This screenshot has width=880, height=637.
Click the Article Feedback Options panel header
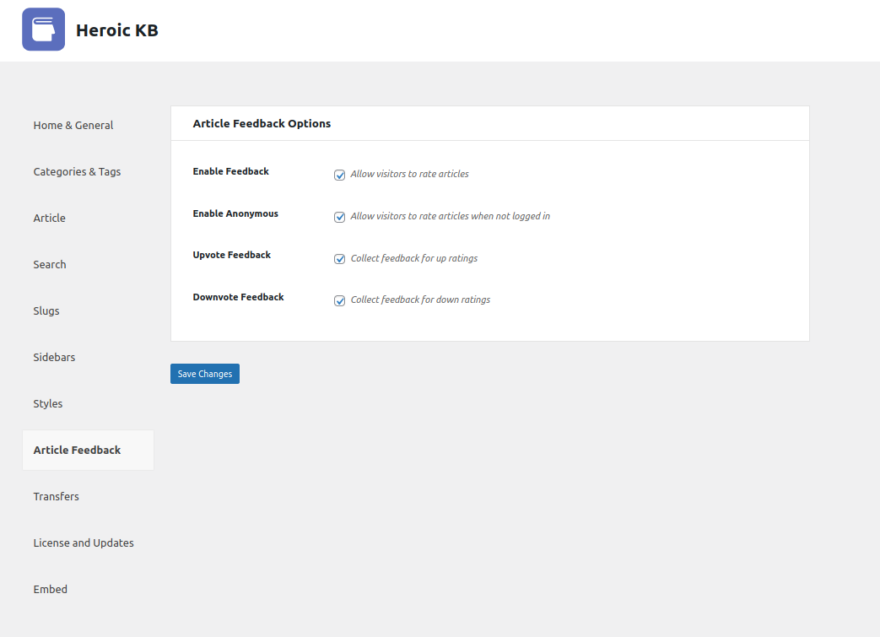261,123
